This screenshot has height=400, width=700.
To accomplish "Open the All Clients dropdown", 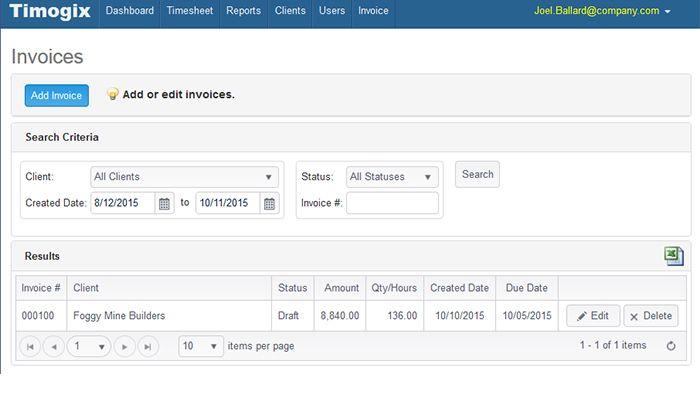I will pyautogui.click(x=184, y=177).
